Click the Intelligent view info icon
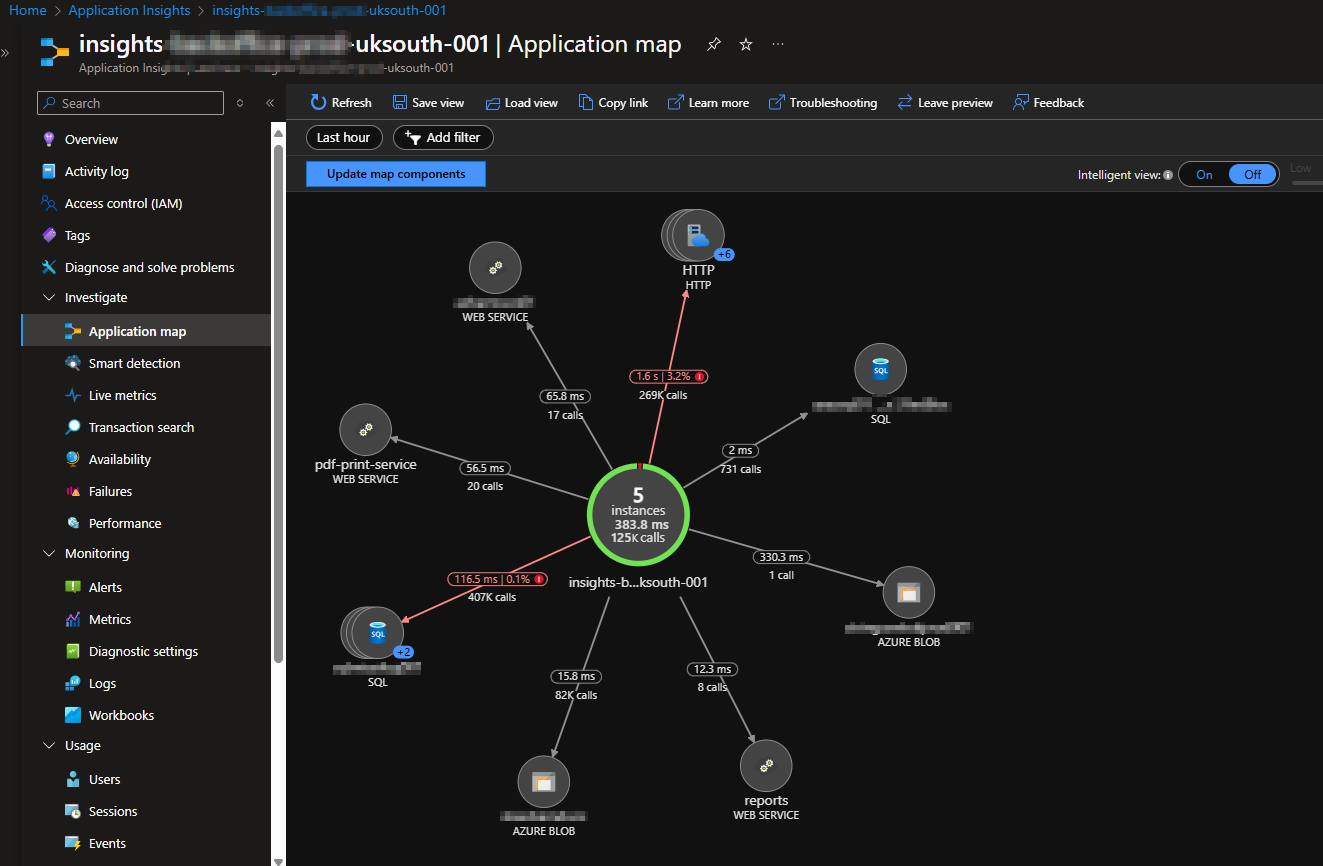This screenshot has width=1323, height=866. point(1168,175)
